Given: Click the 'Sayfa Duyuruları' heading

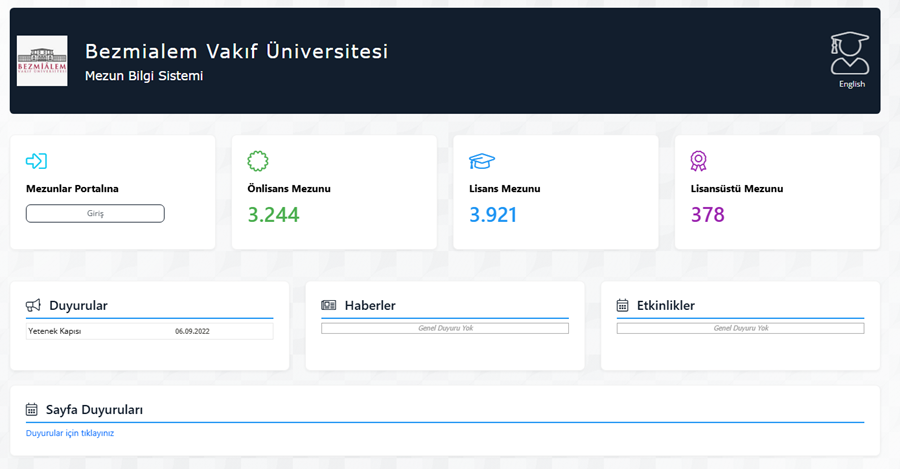Looking at the screenshot, I should coord(95,410).
